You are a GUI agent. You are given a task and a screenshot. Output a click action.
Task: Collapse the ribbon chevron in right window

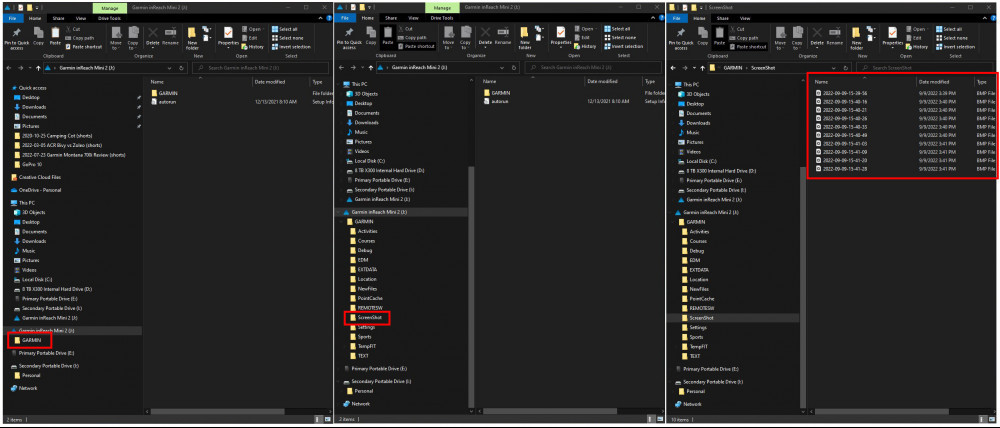(986, 18)
